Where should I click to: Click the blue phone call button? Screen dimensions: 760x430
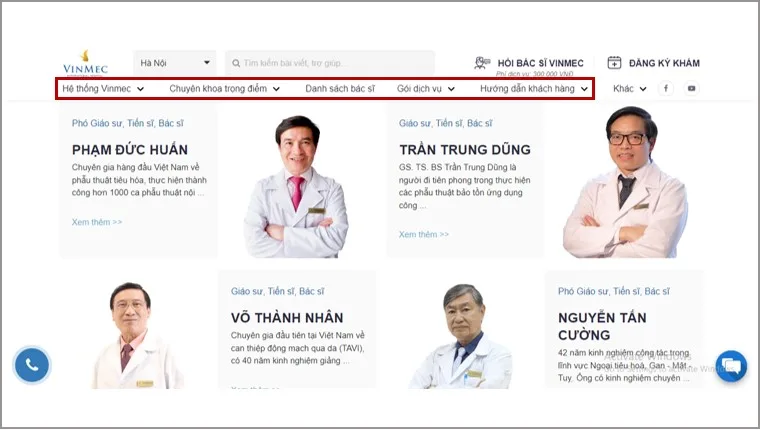(x=32, y=365)
